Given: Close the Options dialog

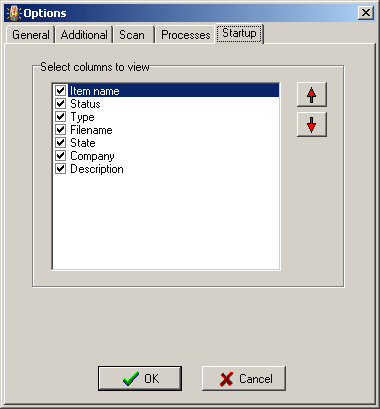Looking at the screenshot, I should coord(366,13).
